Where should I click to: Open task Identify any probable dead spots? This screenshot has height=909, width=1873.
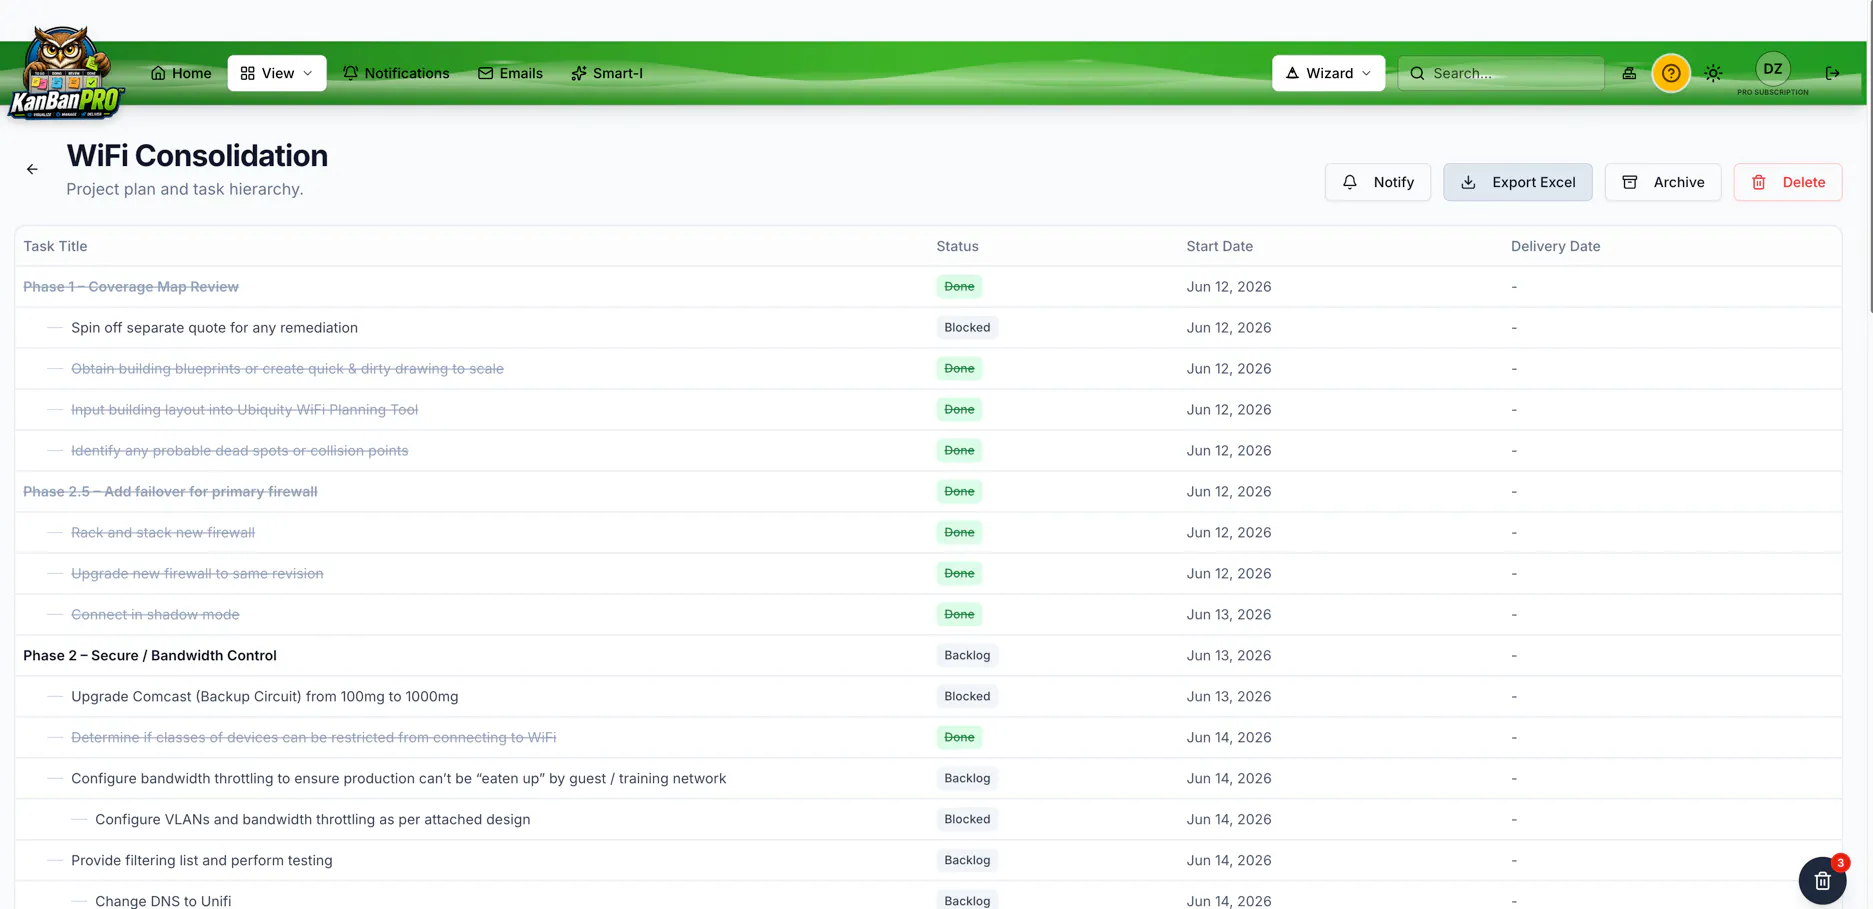[239, 451]
